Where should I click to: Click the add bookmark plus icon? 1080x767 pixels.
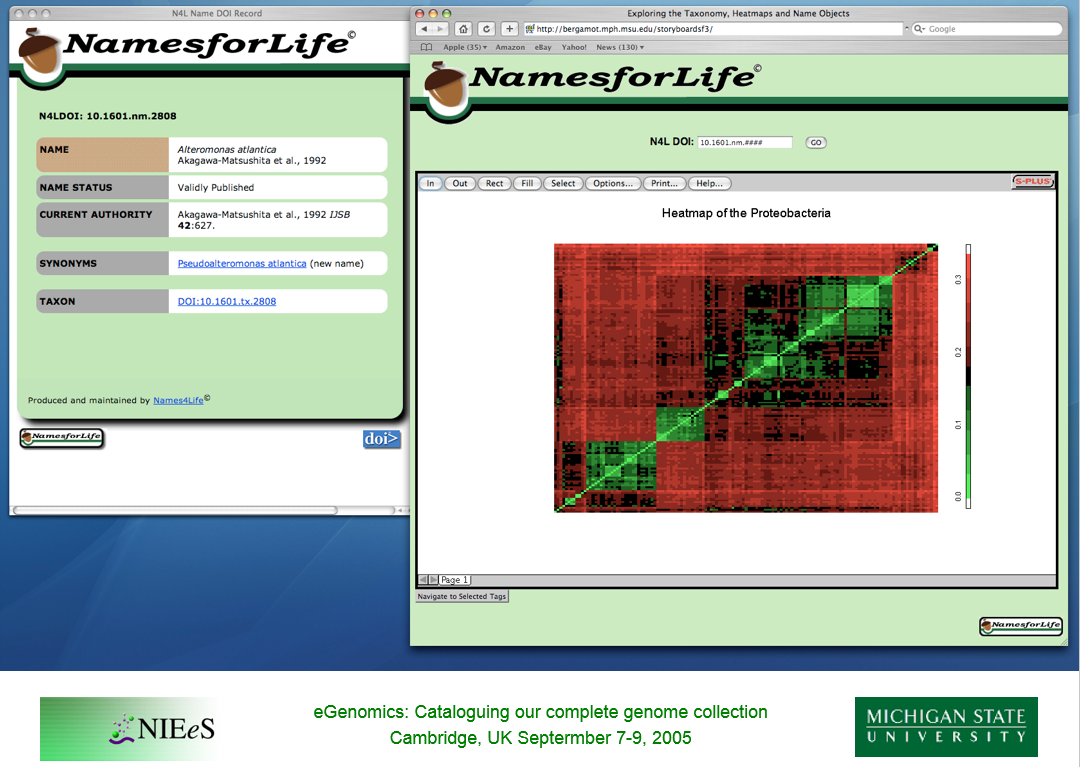coord(509,29)
